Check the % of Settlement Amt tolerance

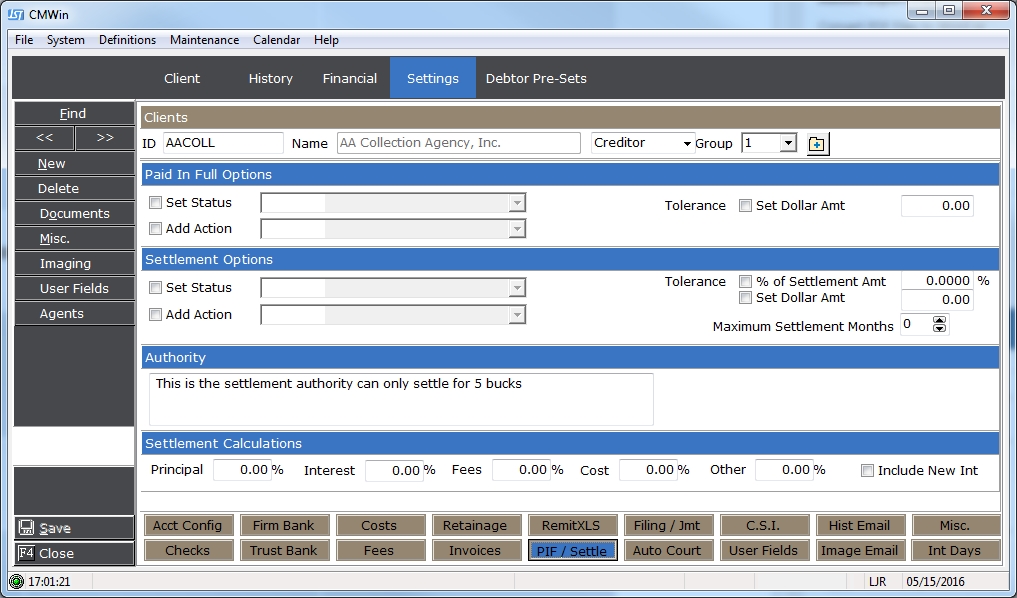point(745,282)
